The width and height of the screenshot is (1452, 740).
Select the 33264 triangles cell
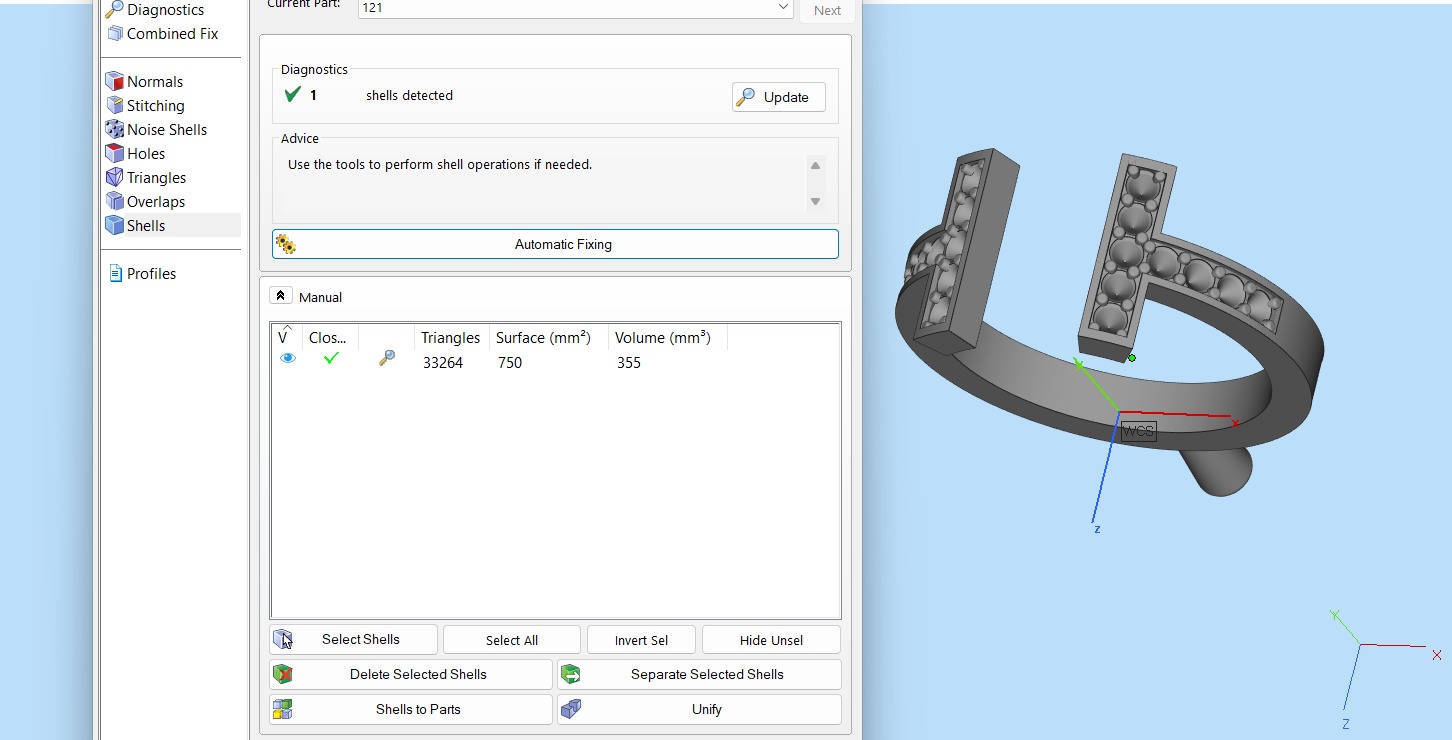click(443, 363)
